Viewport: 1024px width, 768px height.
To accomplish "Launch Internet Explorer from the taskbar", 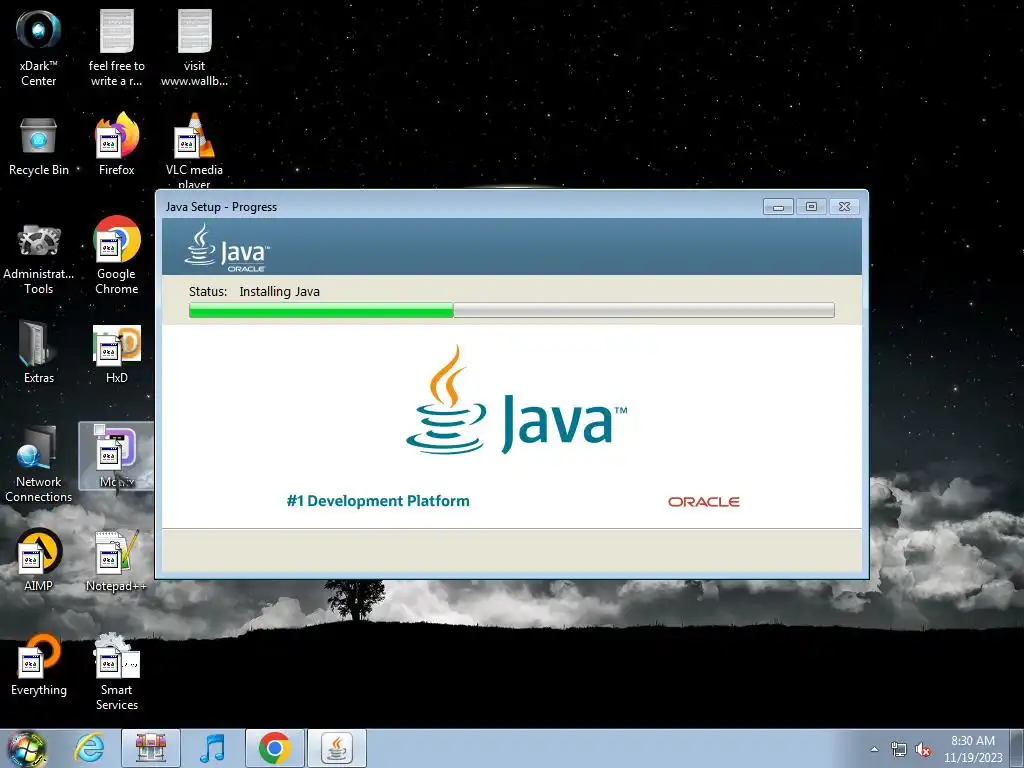I will 89,748.
